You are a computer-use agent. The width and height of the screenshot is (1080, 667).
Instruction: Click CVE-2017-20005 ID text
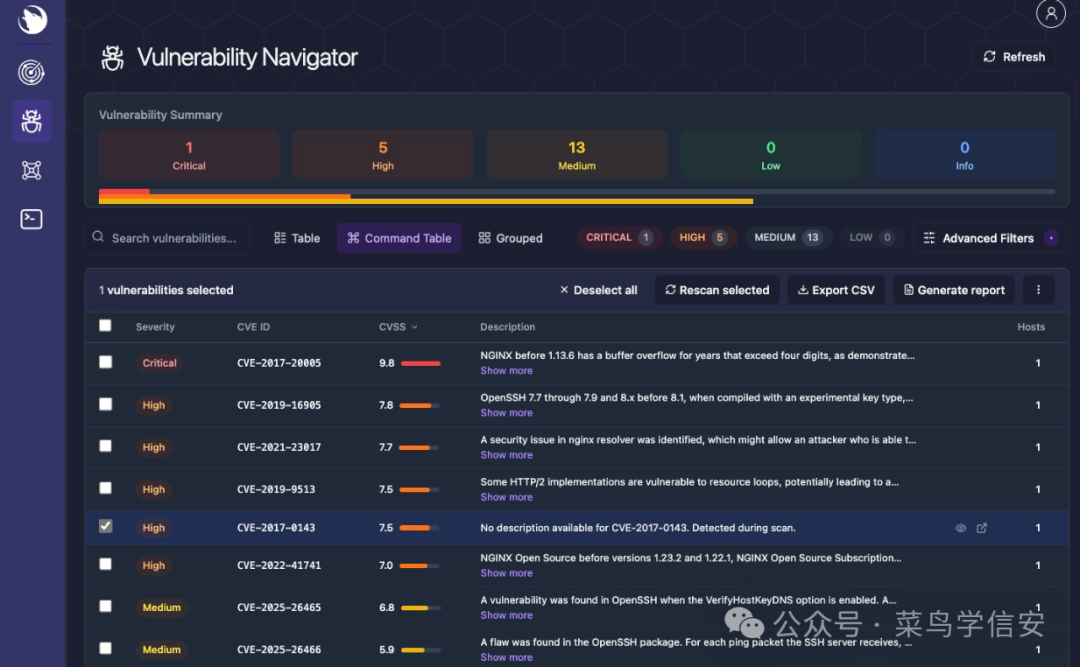click(279, 363)
